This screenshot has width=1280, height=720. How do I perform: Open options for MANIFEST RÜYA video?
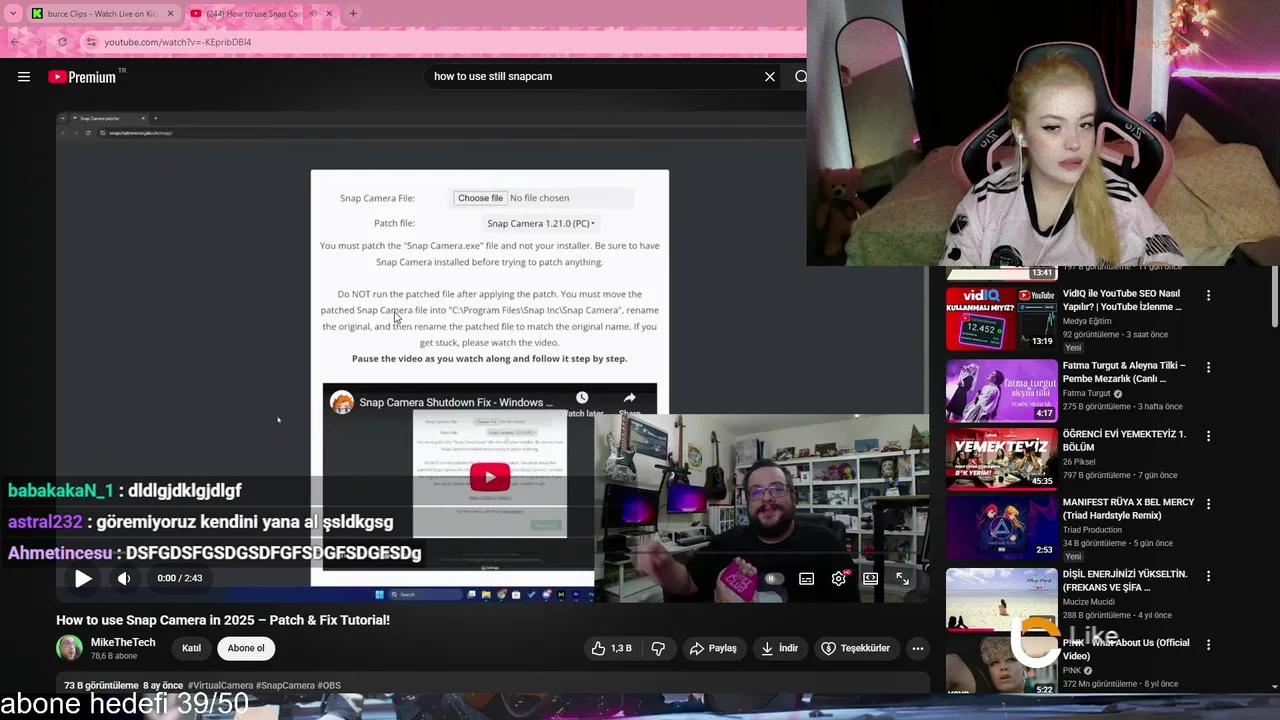[1208, 504]
